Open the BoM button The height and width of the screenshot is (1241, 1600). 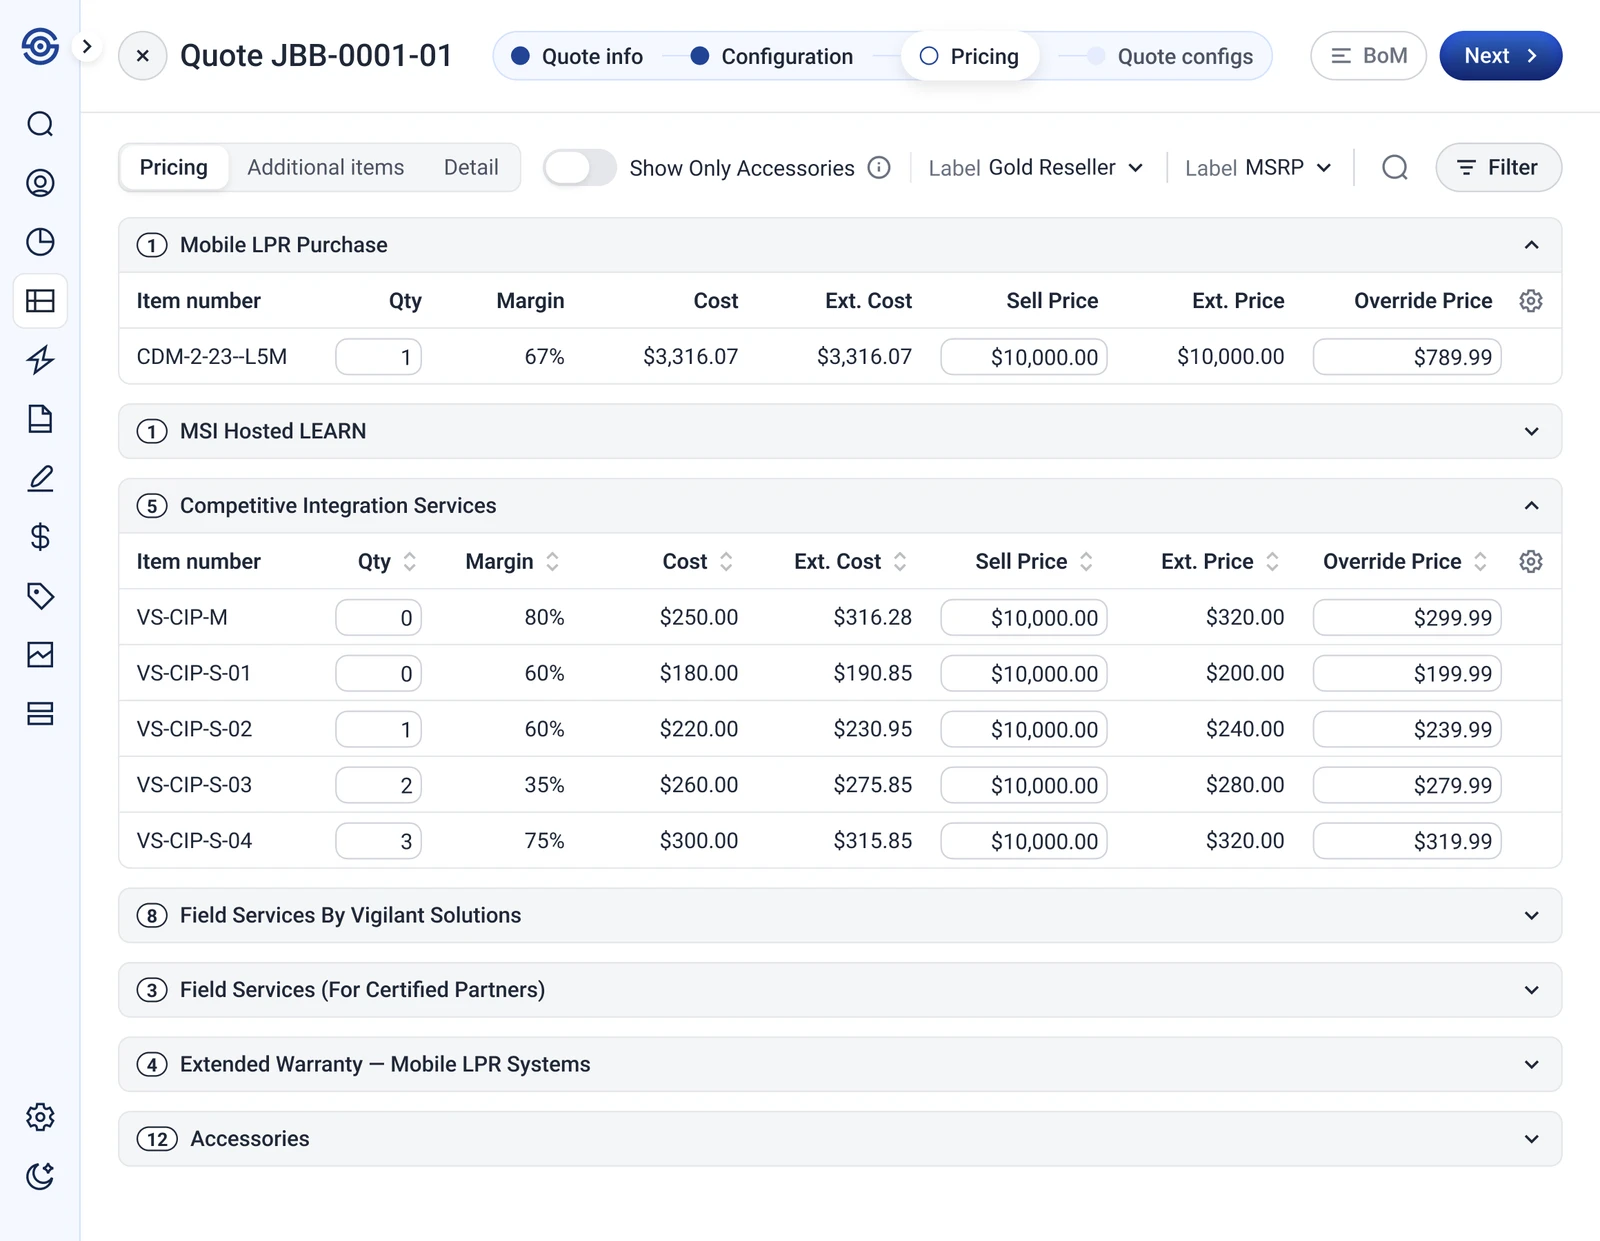[1368, 56]
